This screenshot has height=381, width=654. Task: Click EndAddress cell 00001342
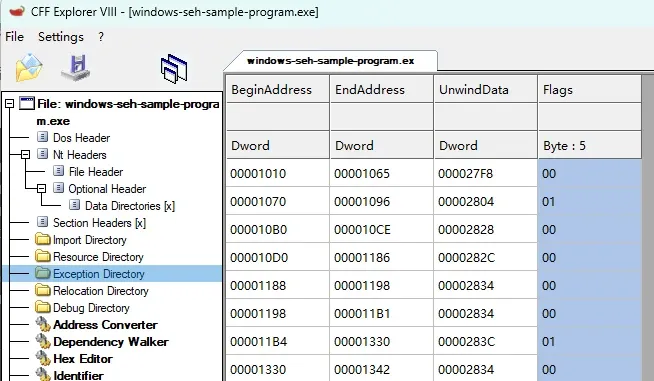[381, 369]
